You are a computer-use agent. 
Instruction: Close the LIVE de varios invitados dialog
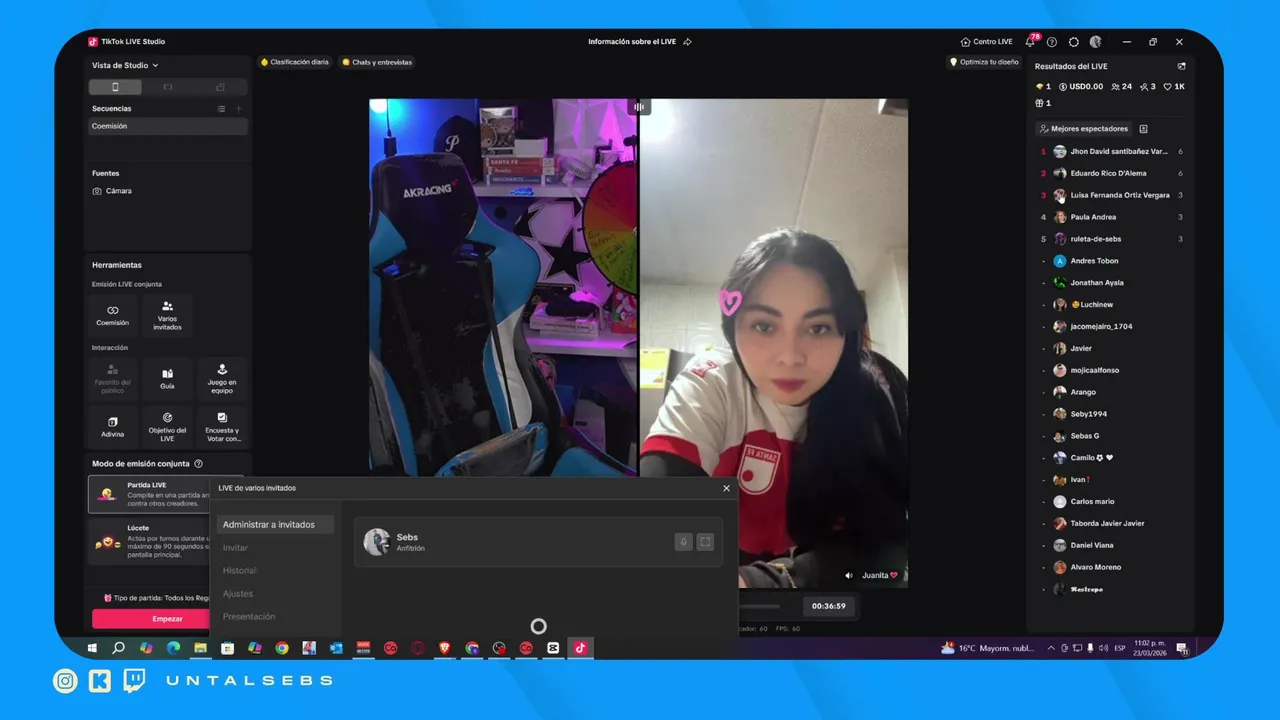pyautogui.click(x=726, y=488)
